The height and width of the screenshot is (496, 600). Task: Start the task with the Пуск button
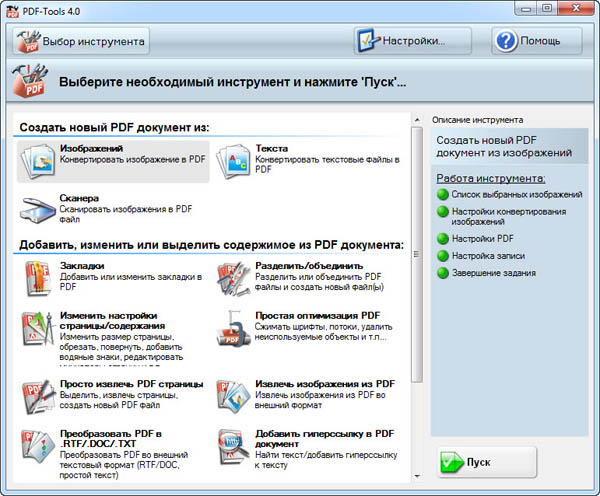pyautogui.click(x=487, y=462)
